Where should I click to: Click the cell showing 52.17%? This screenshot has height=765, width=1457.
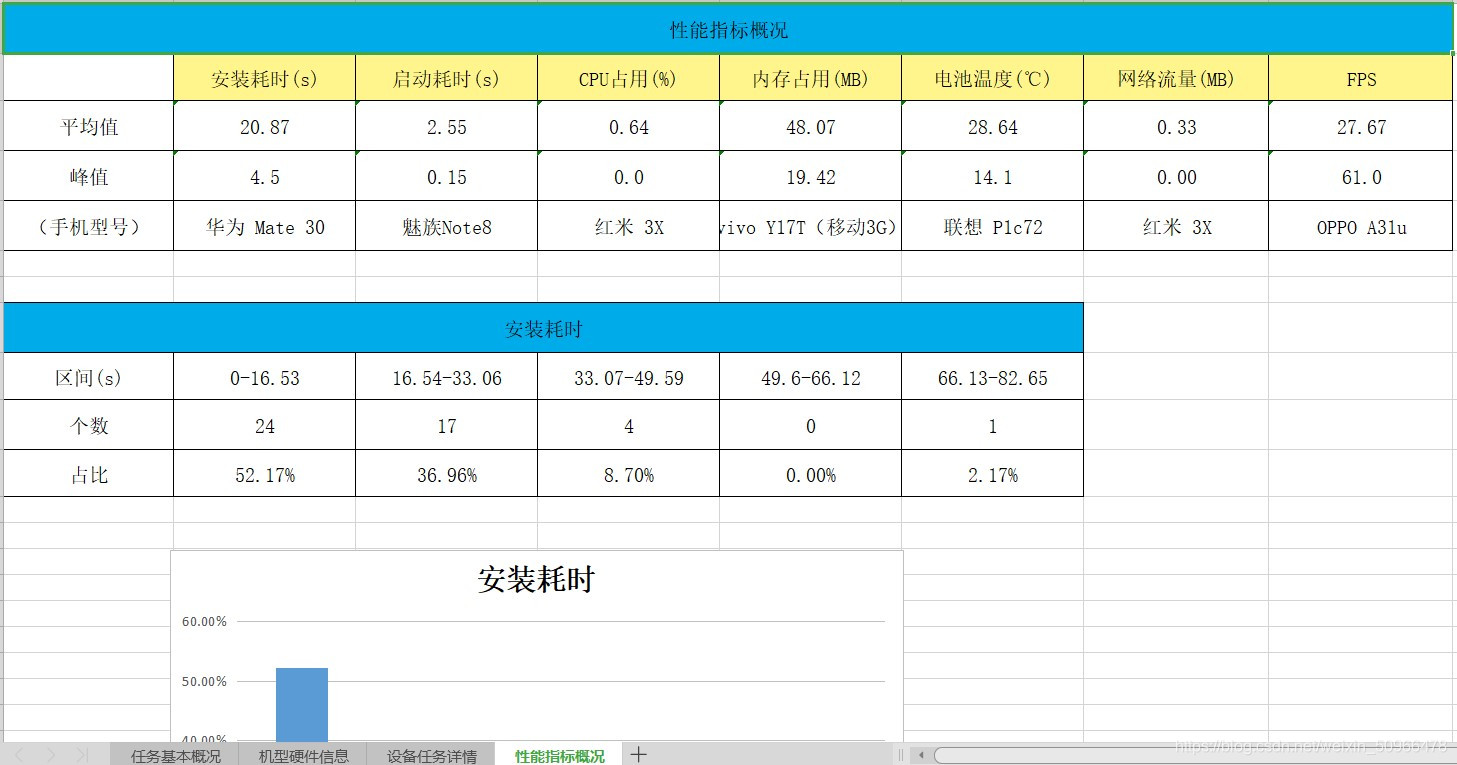point(264,474)
